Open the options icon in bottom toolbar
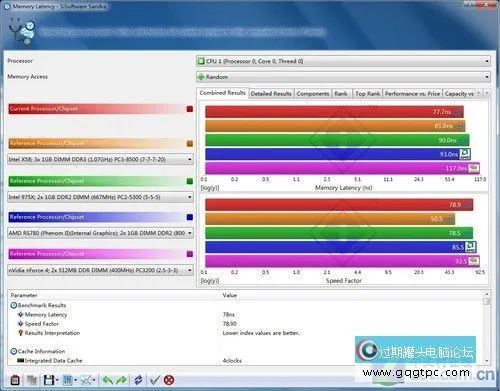 click(15, 380)
